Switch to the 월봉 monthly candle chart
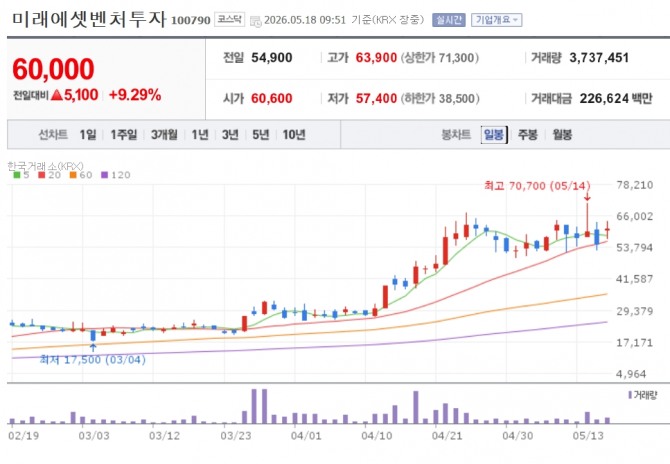The height and width of the screenshot is (464, 670). (x=562, y=135)
